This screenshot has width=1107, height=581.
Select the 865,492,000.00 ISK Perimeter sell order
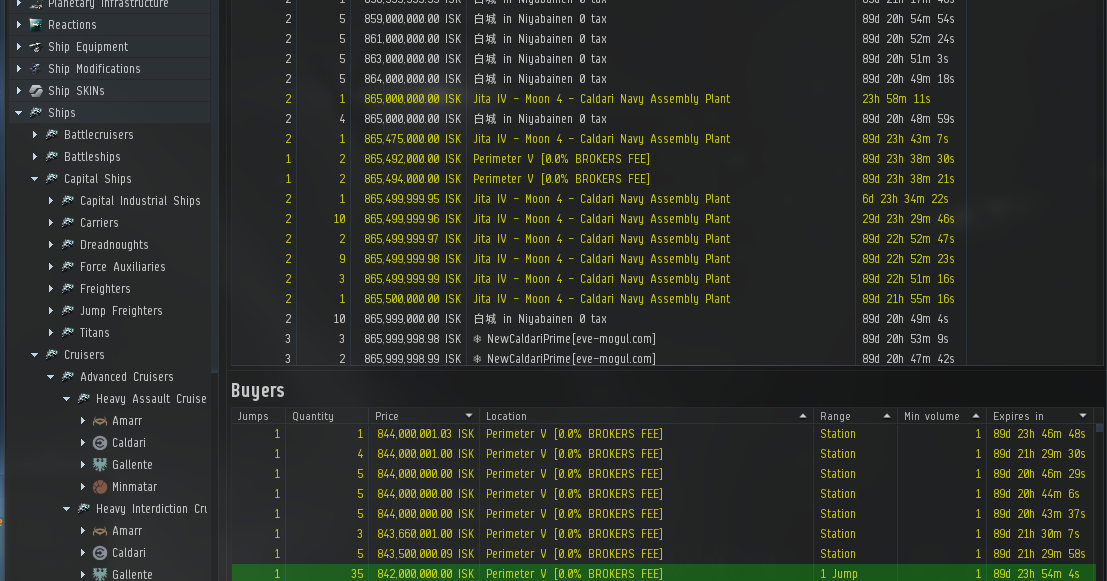597,159
